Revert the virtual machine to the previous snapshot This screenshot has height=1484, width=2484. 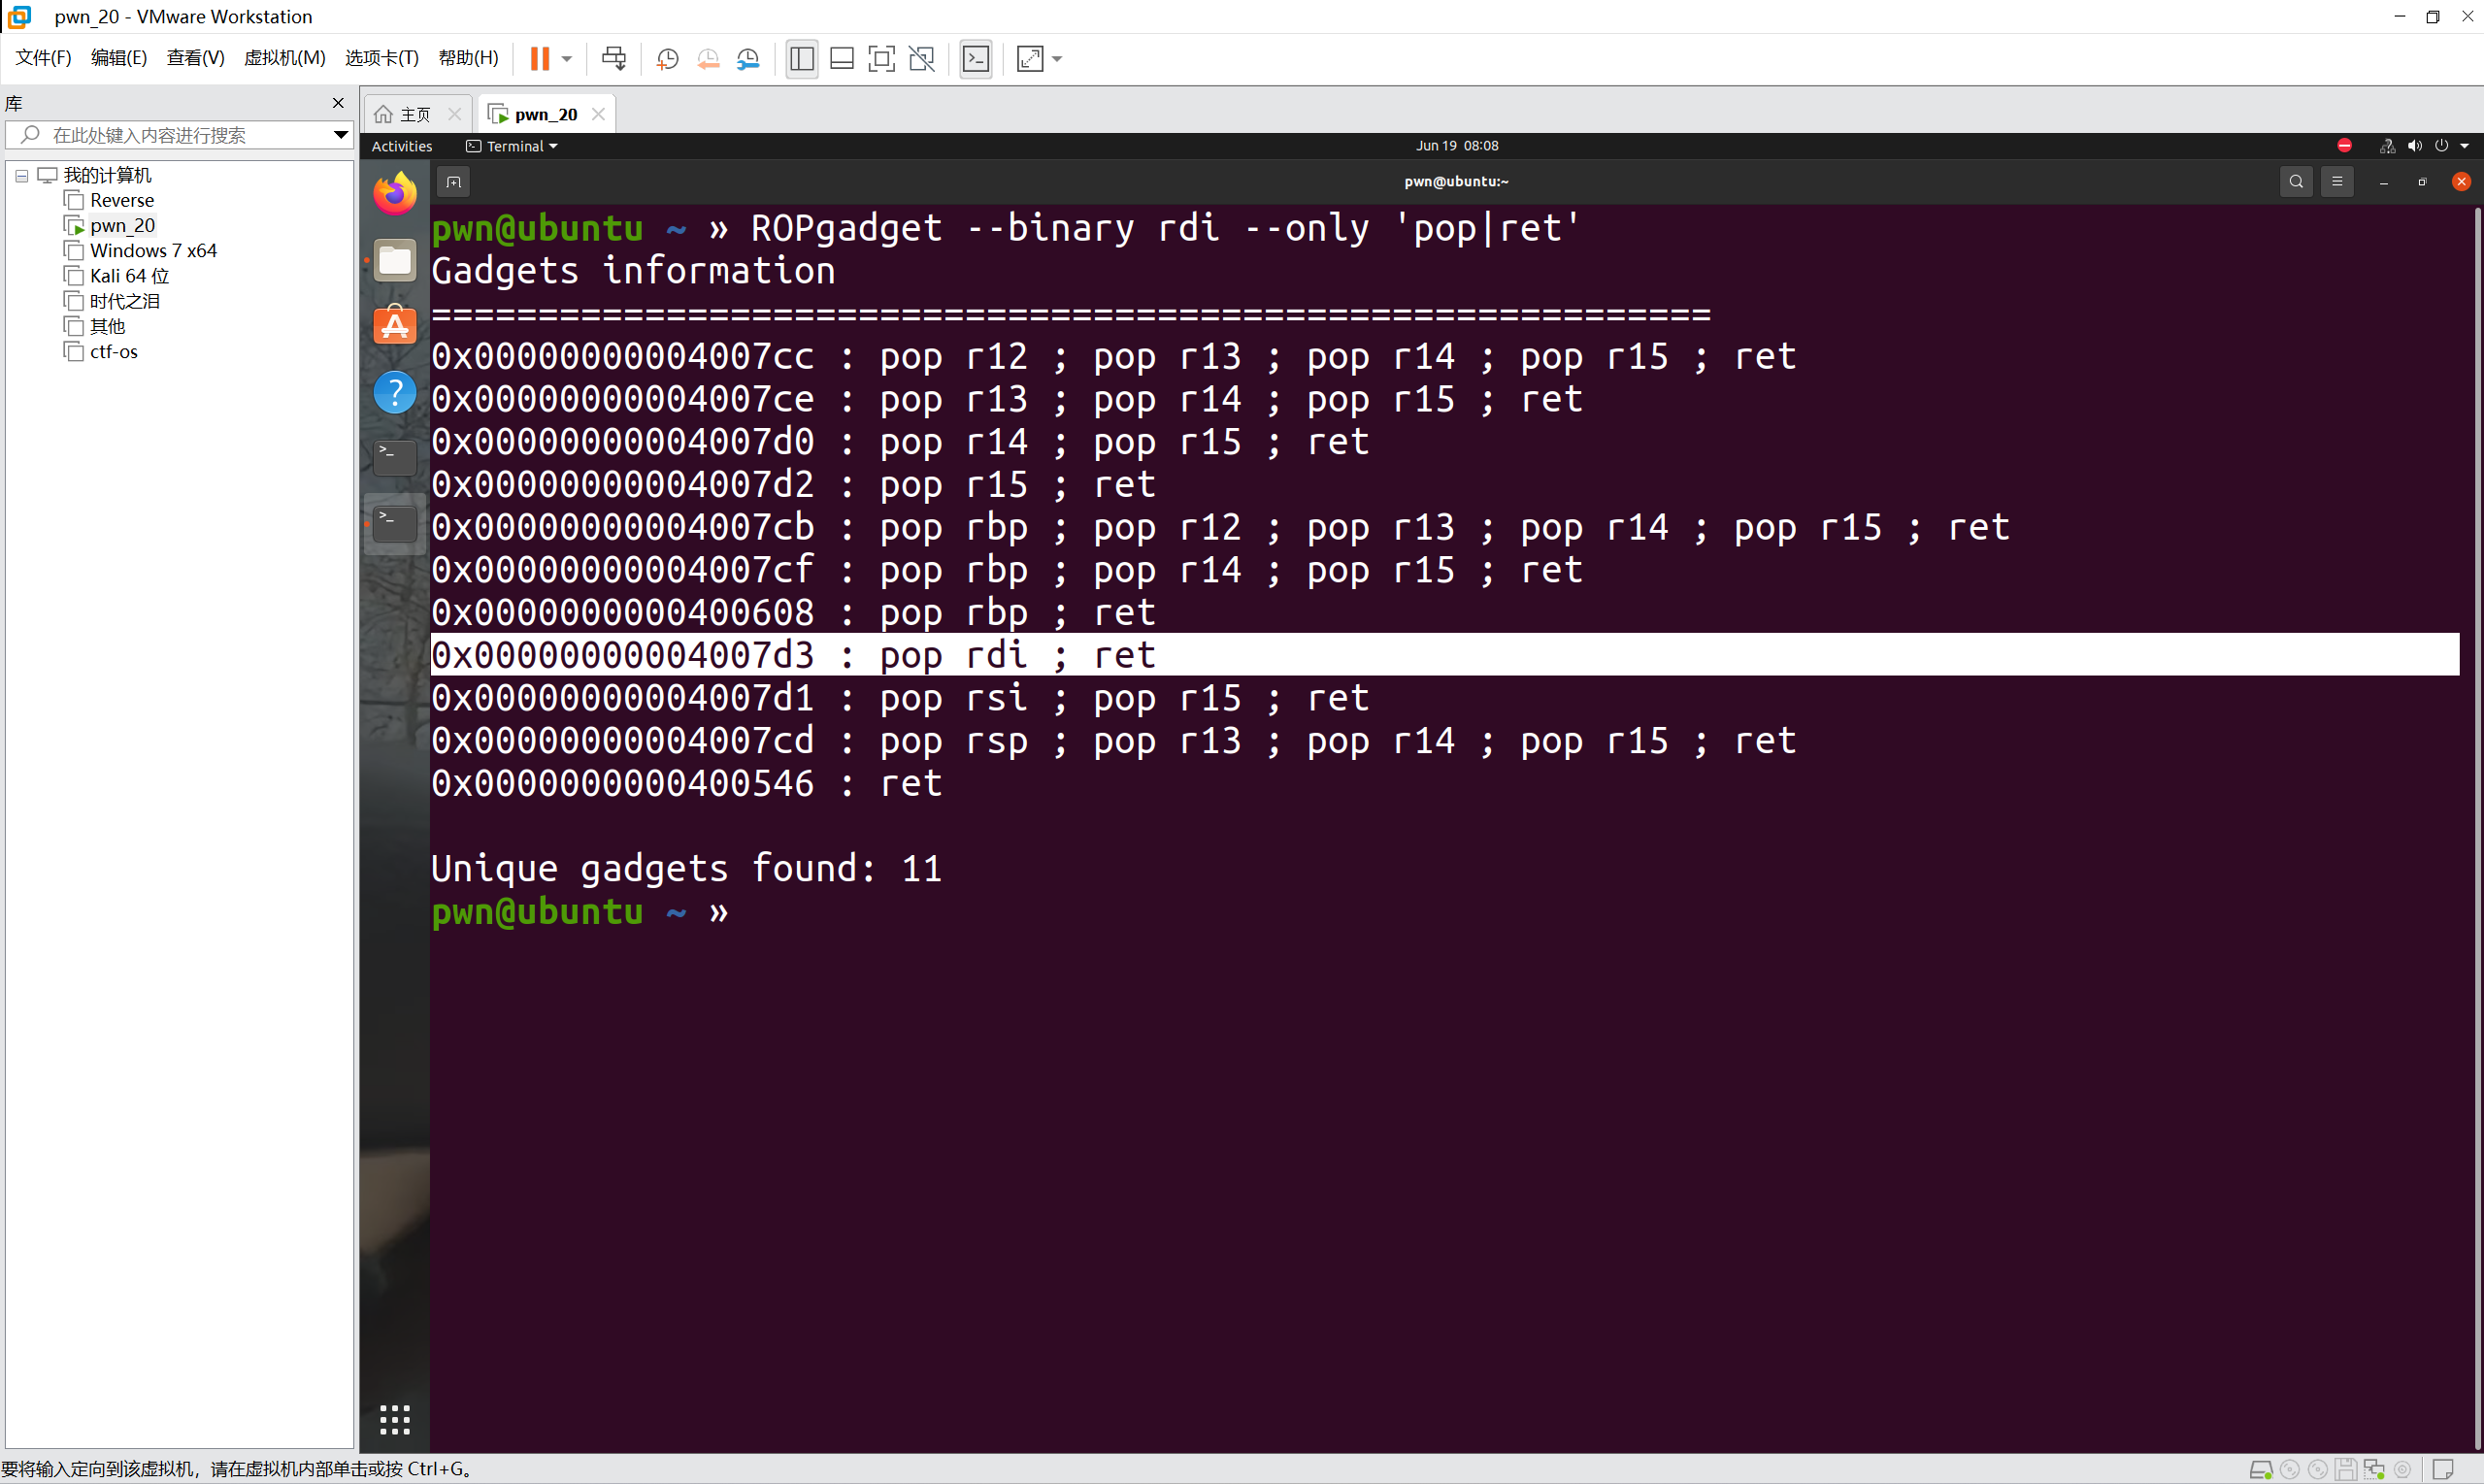pyautogui.click(x=708, y=59)
